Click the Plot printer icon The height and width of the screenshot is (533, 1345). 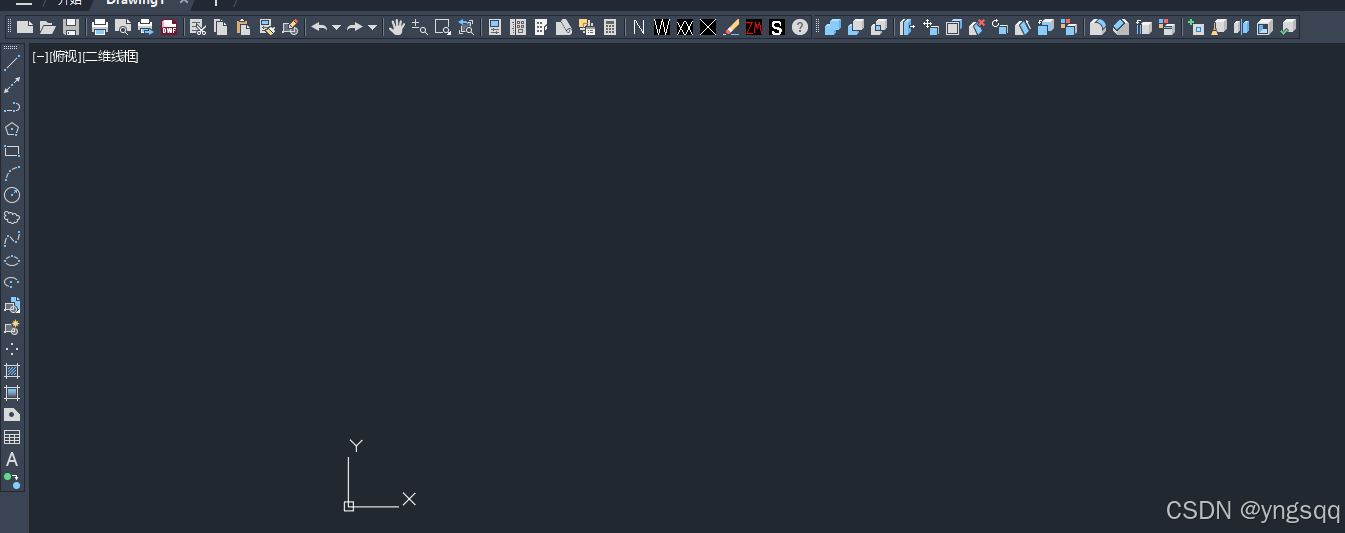pos(100,27)
